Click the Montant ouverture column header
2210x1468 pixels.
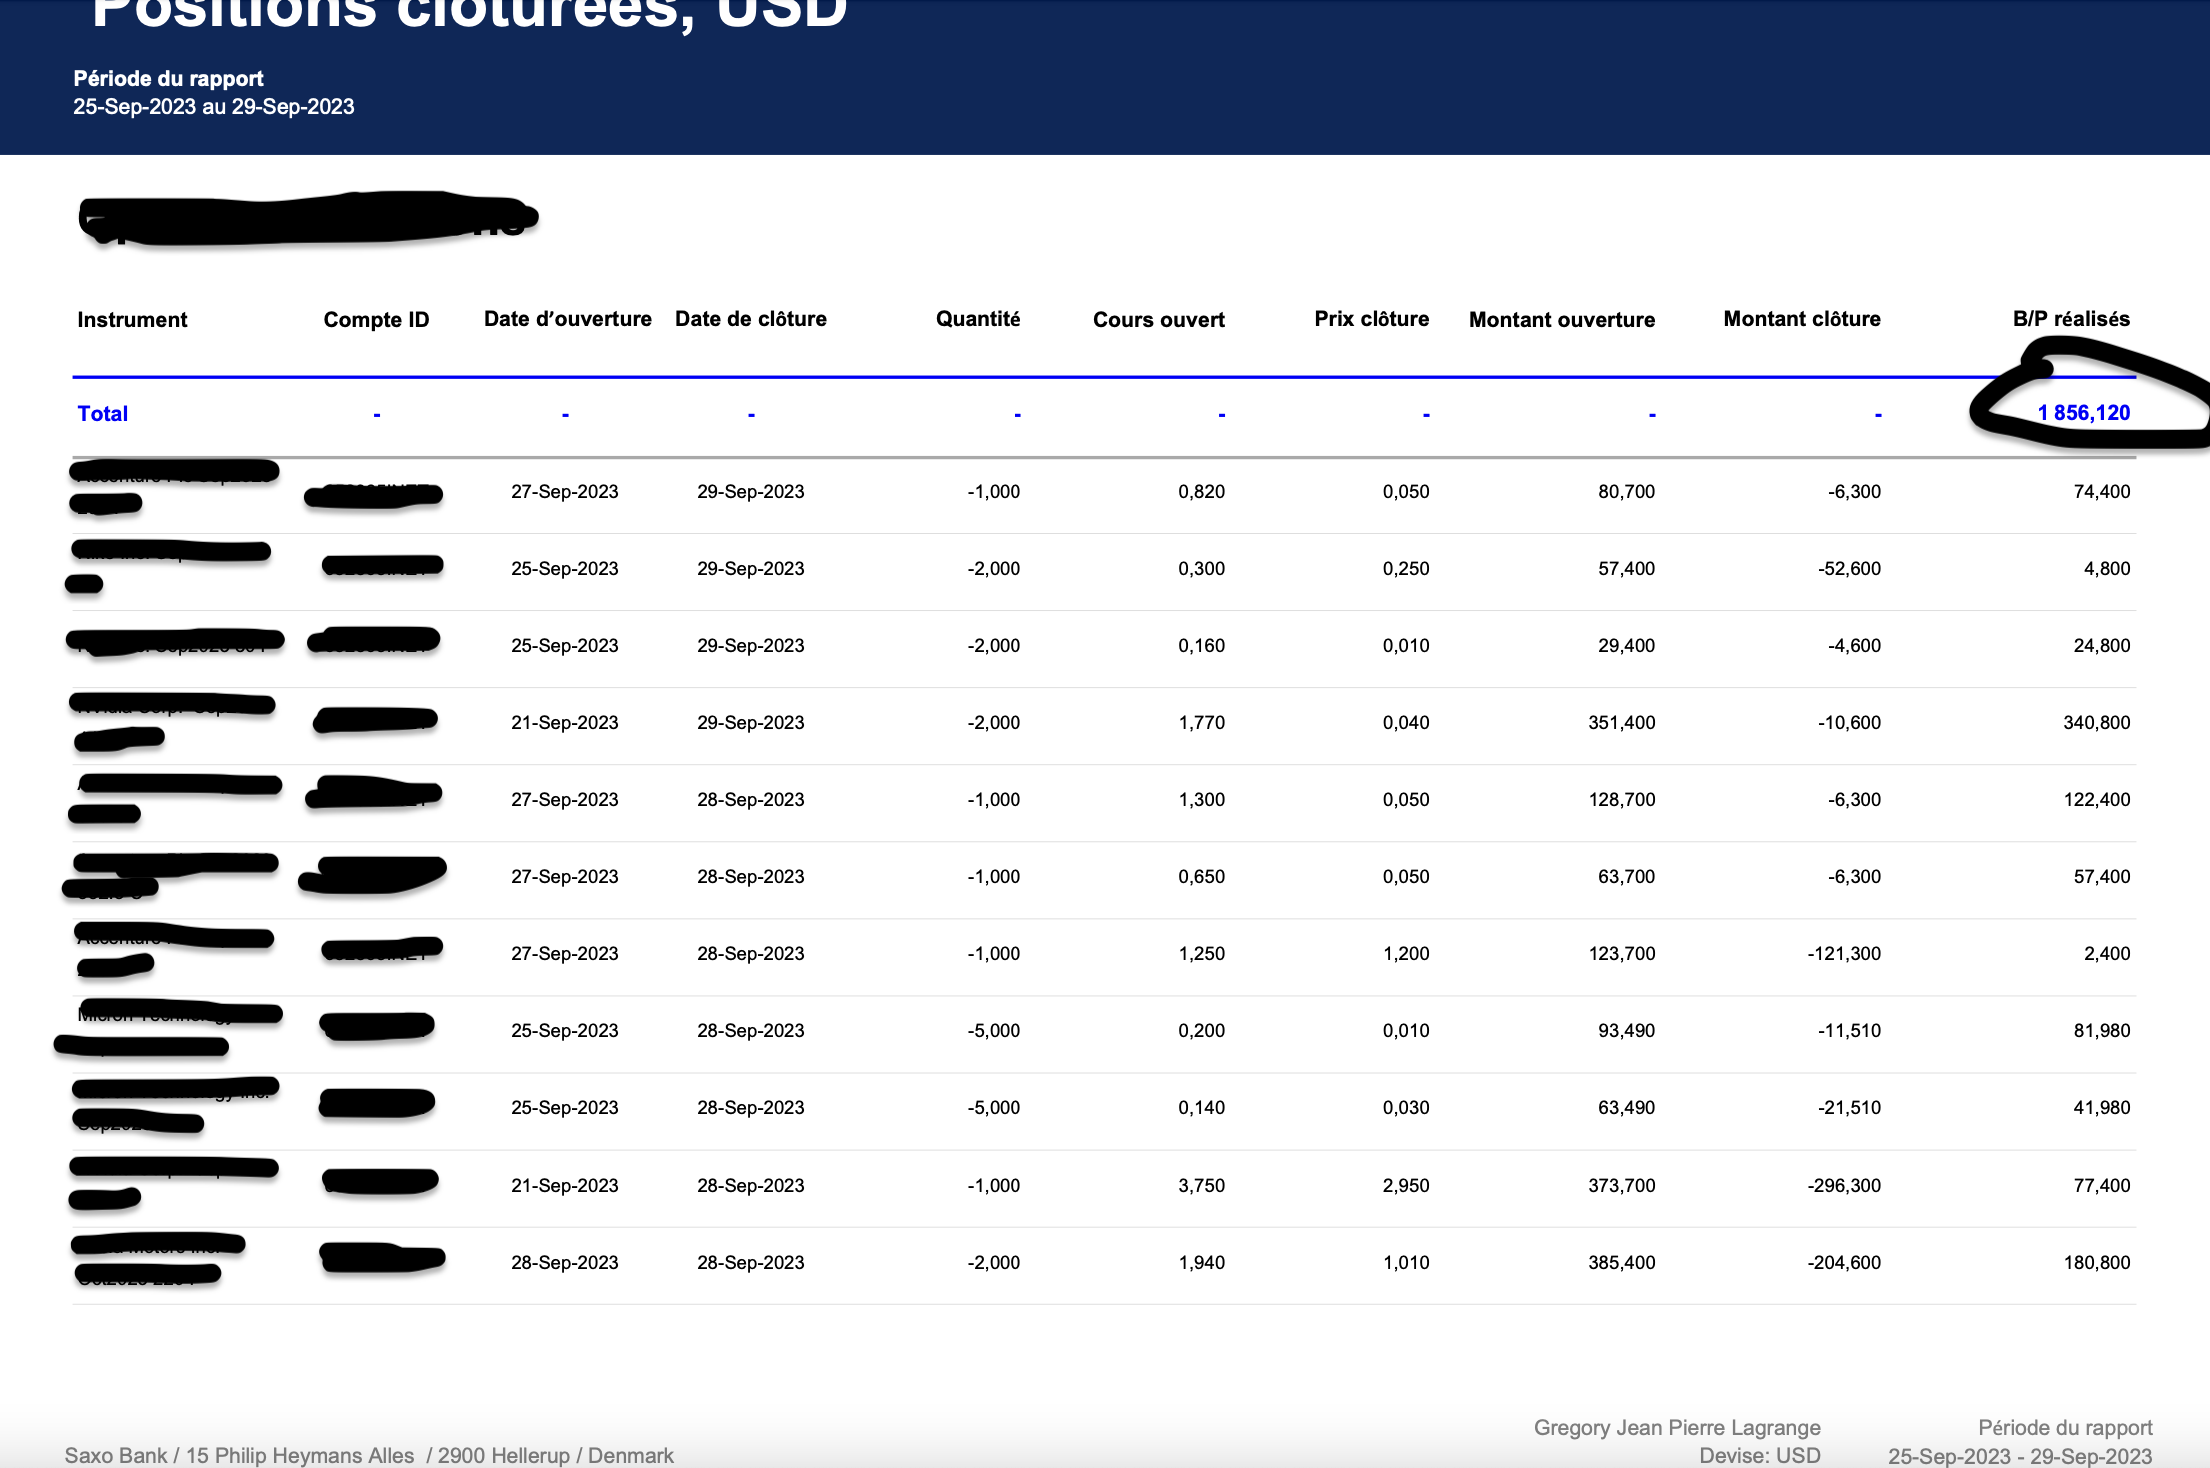pos(1561,320)
